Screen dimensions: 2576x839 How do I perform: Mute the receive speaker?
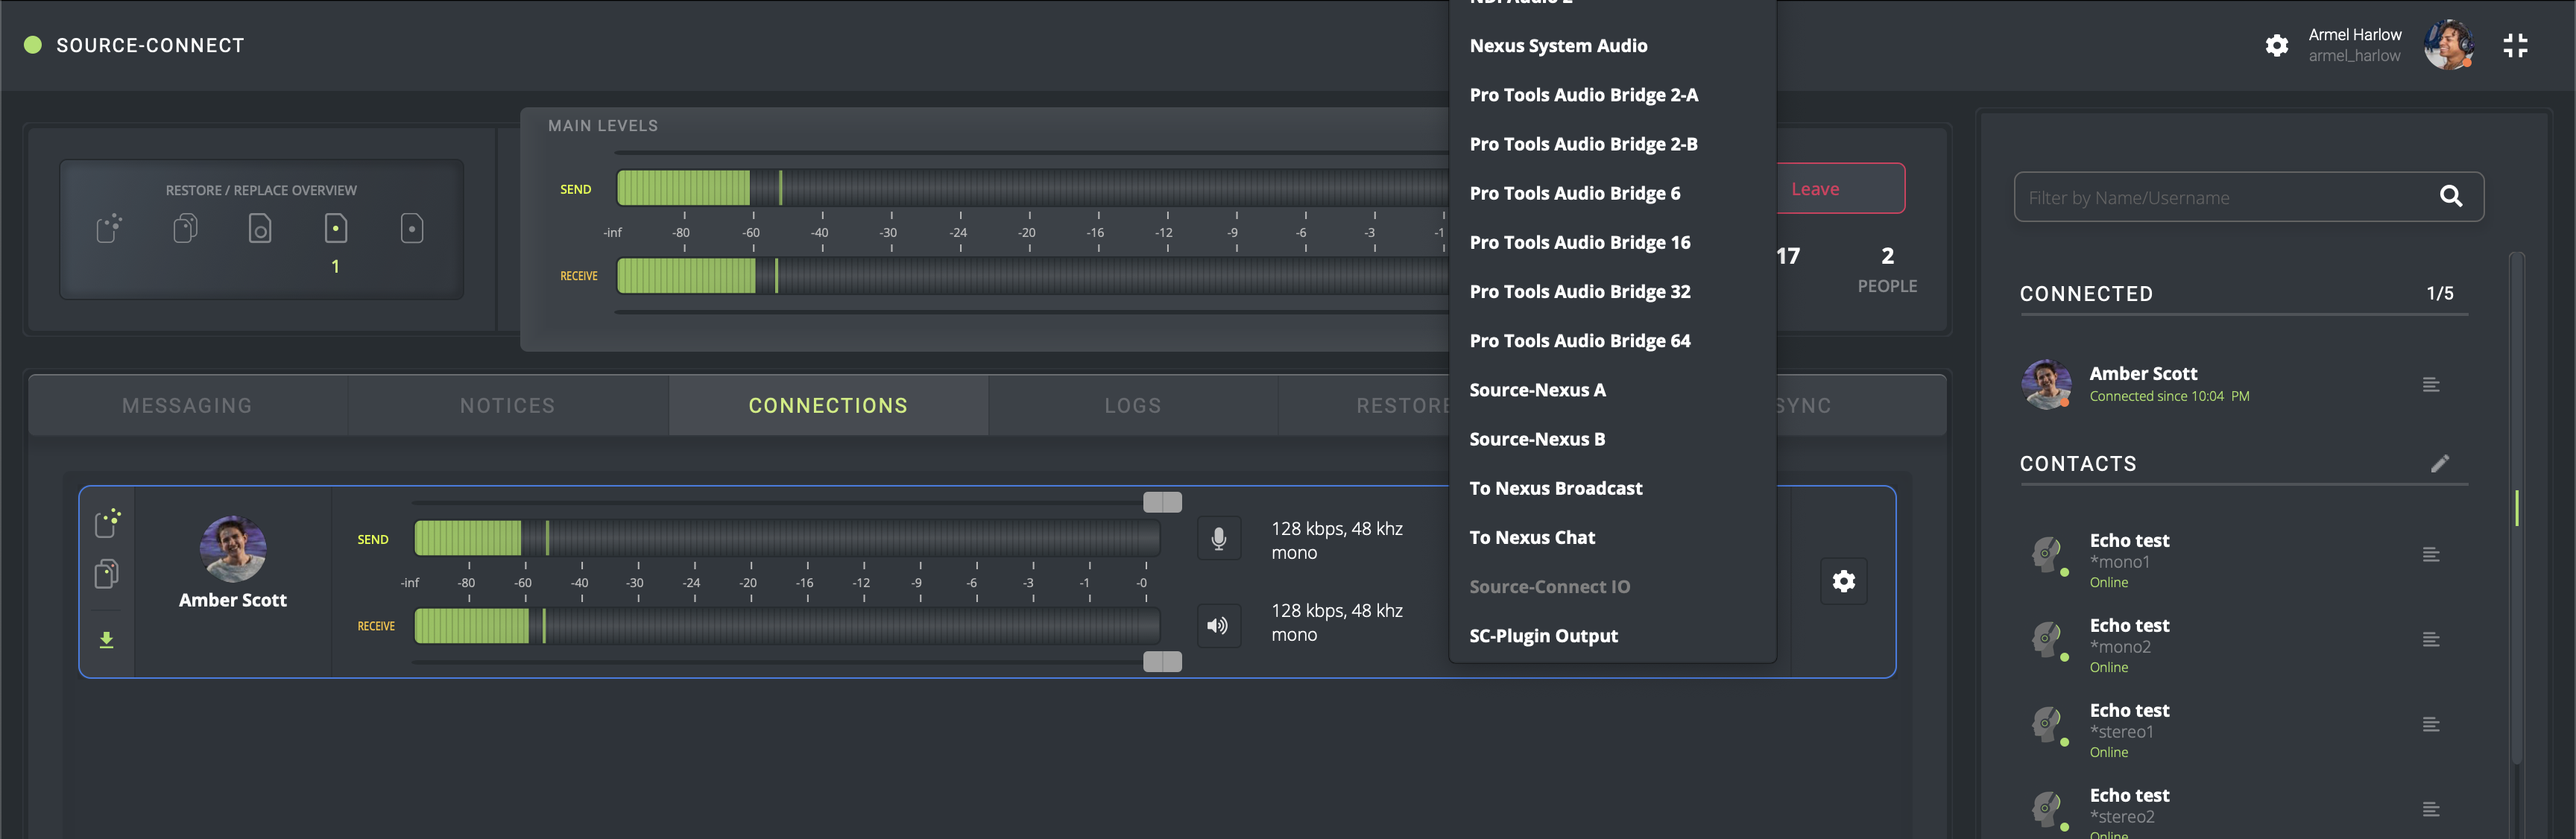click(1218, 626)
